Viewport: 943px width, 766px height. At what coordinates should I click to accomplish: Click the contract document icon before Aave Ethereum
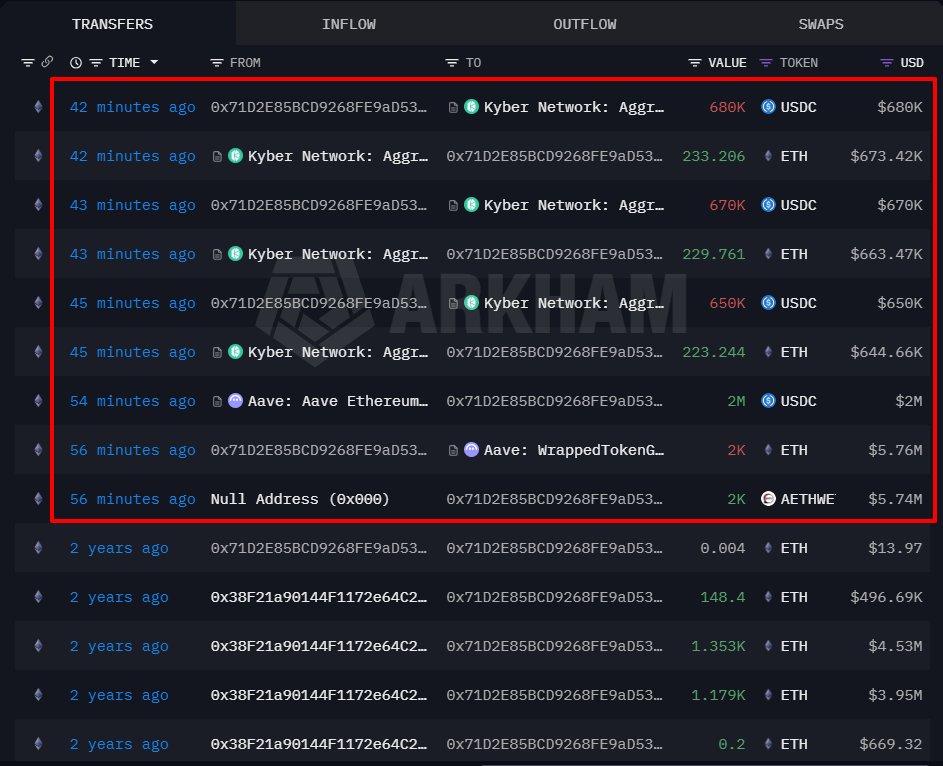(x=217, y=401)
